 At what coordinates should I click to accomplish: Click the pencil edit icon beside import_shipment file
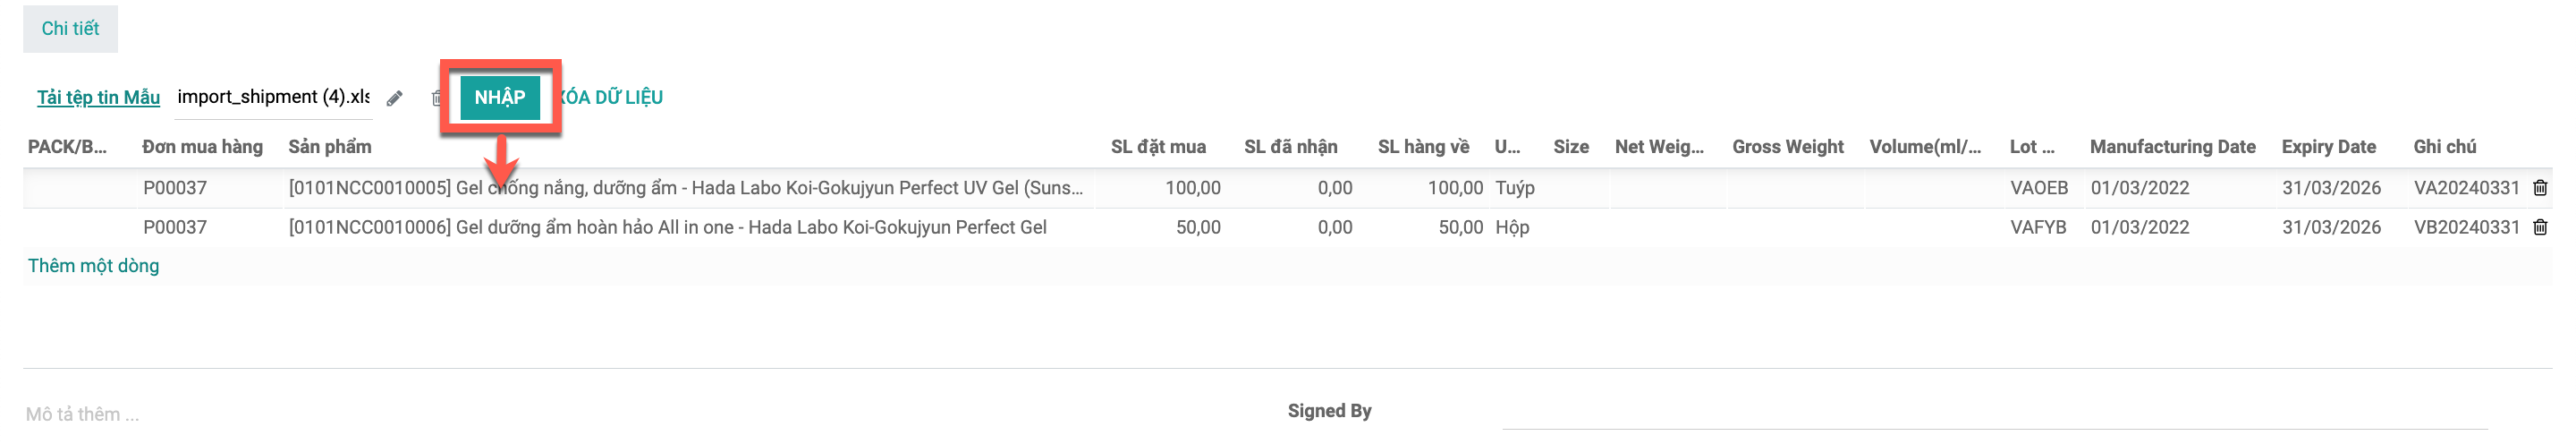[395, 98]
